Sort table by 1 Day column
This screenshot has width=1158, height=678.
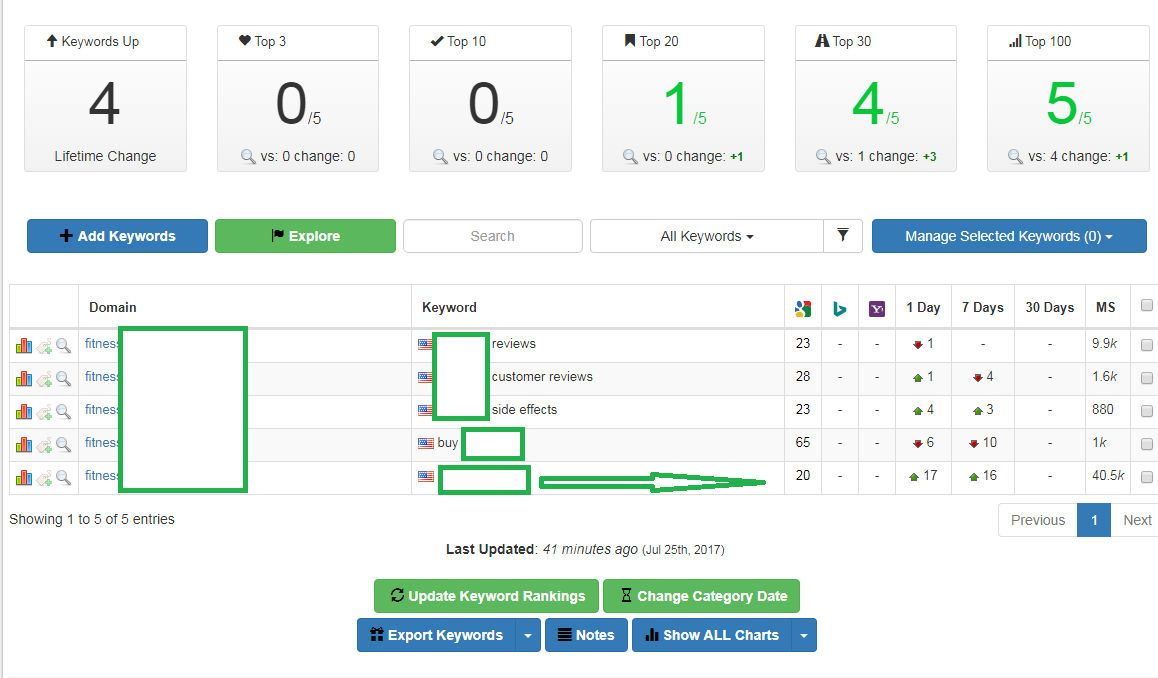pos(923,307)
